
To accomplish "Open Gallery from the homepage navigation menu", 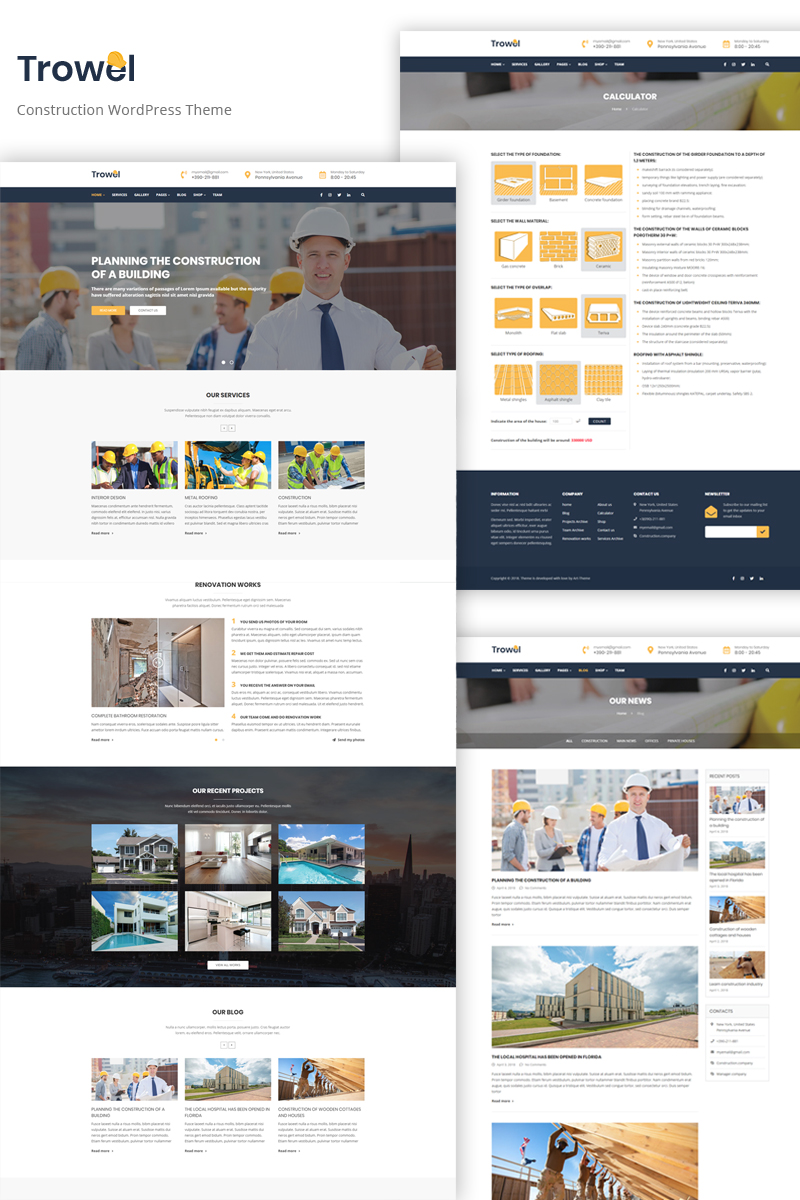I will point(141,195).
